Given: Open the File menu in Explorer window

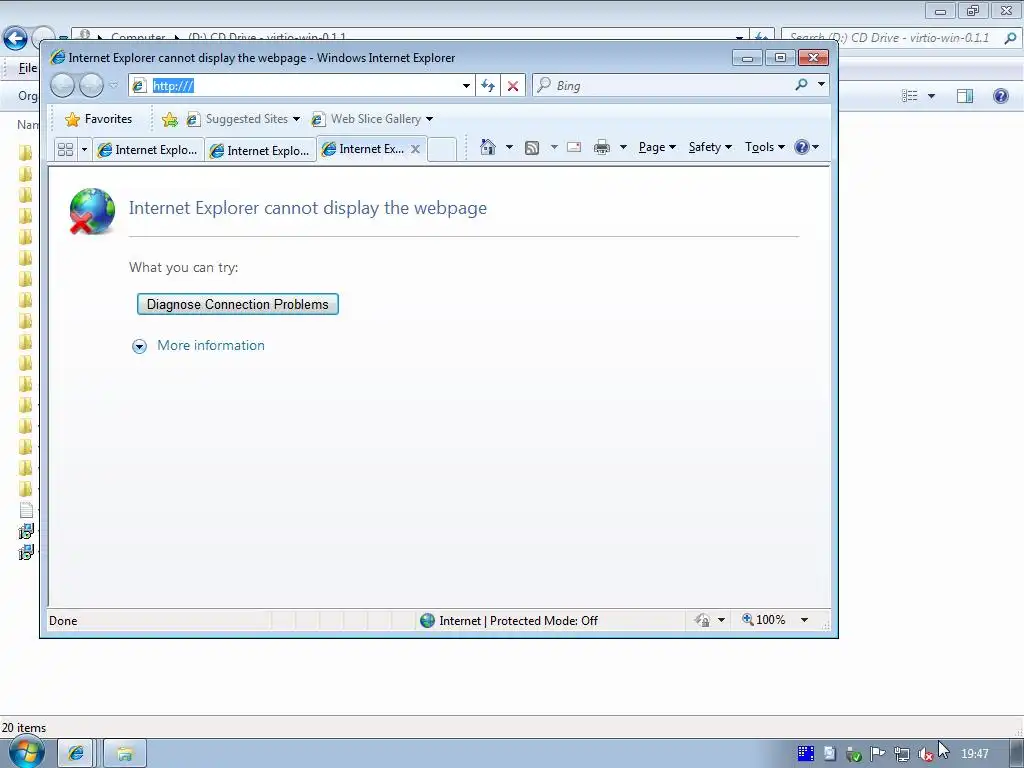Looking at the screenshot, I should tap(28, 68).
